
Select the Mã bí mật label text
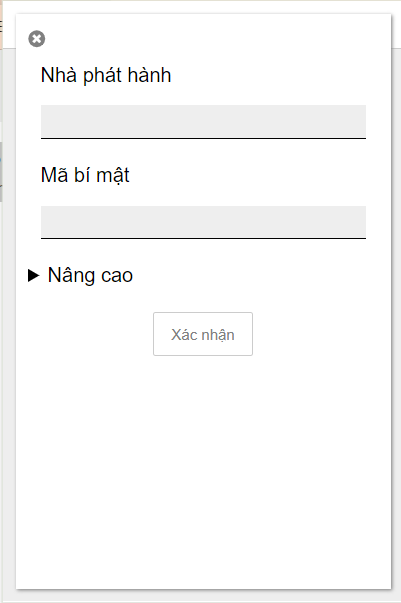(x=85, y=175)
